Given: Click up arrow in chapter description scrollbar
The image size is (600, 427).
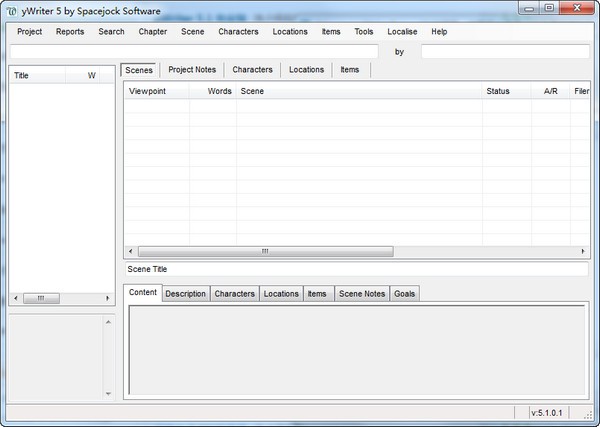Looking at the screenshot, I should pos(108,322).
